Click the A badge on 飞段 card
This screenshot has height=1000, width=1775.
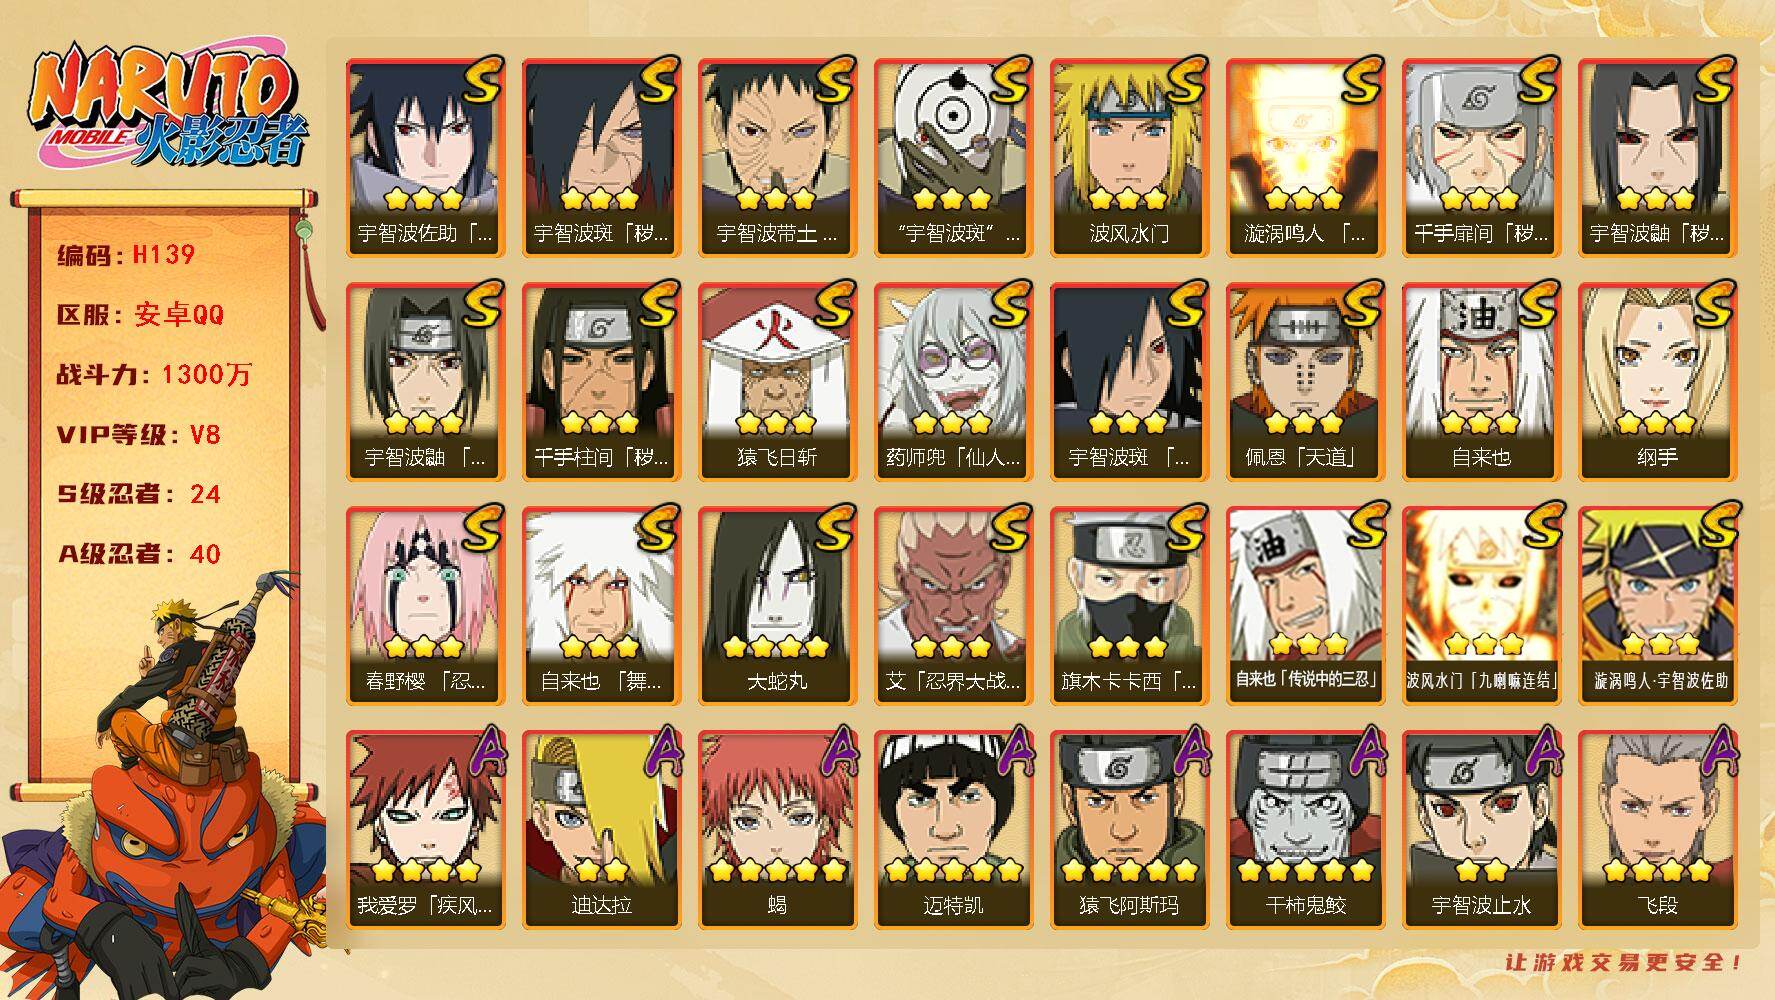point(1716,752)
